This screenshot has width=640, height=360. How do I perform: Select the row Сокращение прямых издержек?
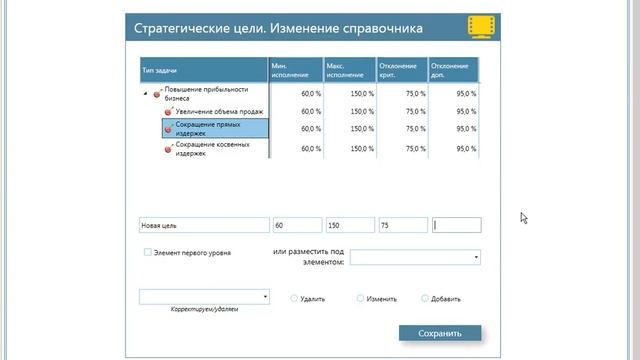[215, 129]
